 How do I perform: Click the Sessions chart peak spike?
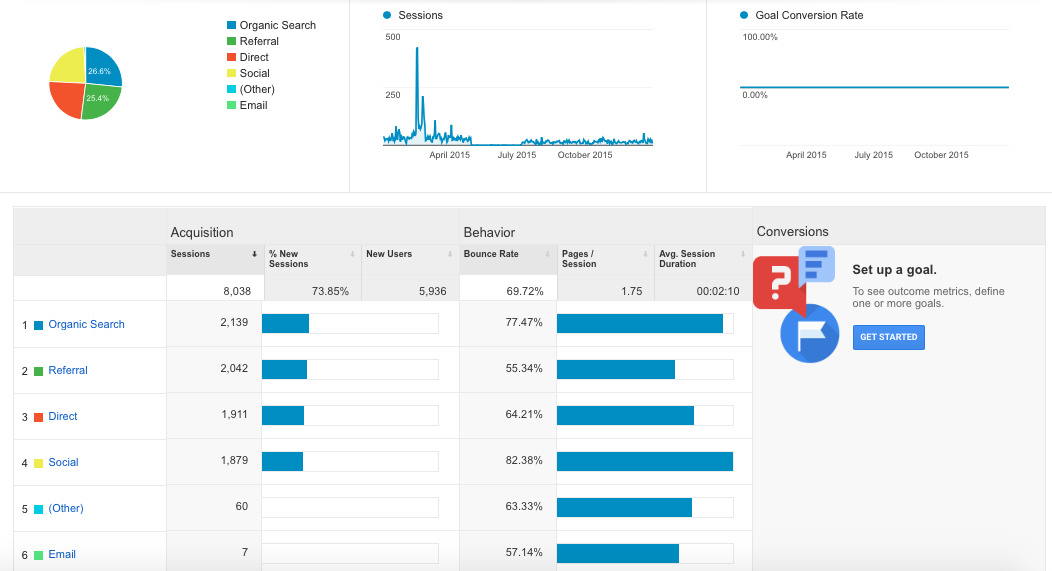click(417, 50)
